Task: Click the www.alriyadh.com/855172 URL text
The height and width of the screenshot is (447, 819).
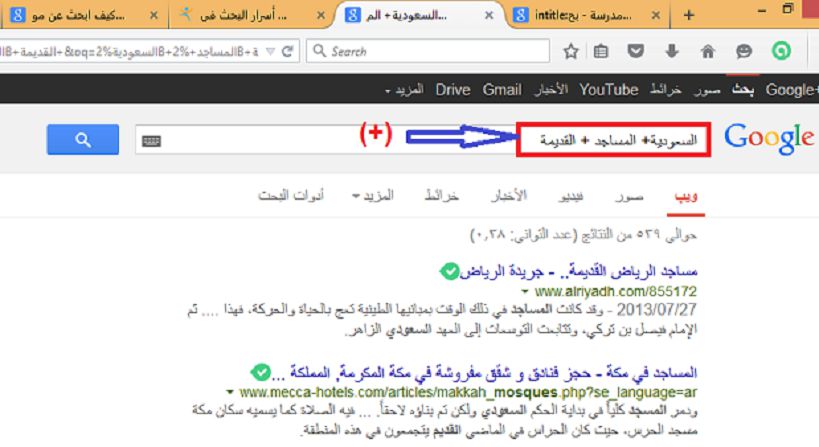Action: [615, 291]
